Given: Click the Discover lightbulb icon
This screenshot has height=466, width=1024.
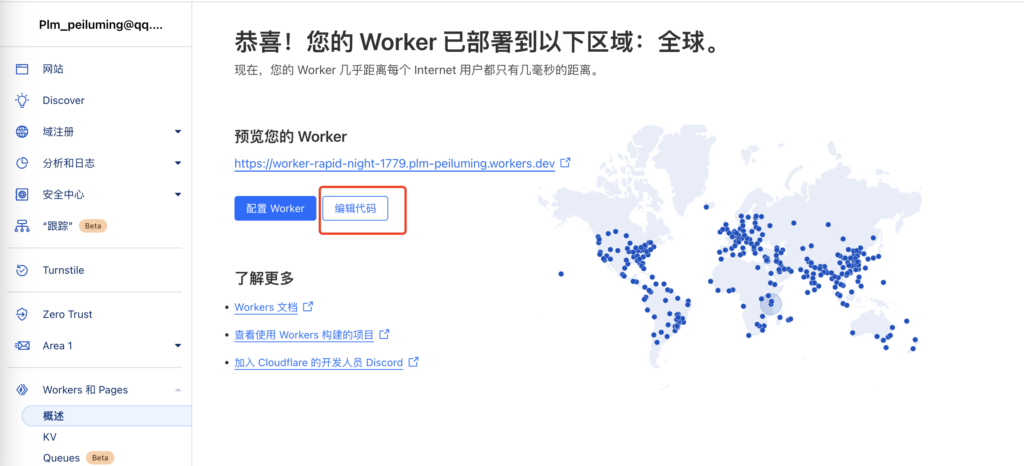Looking at the screenshot, I should [22, 100].
